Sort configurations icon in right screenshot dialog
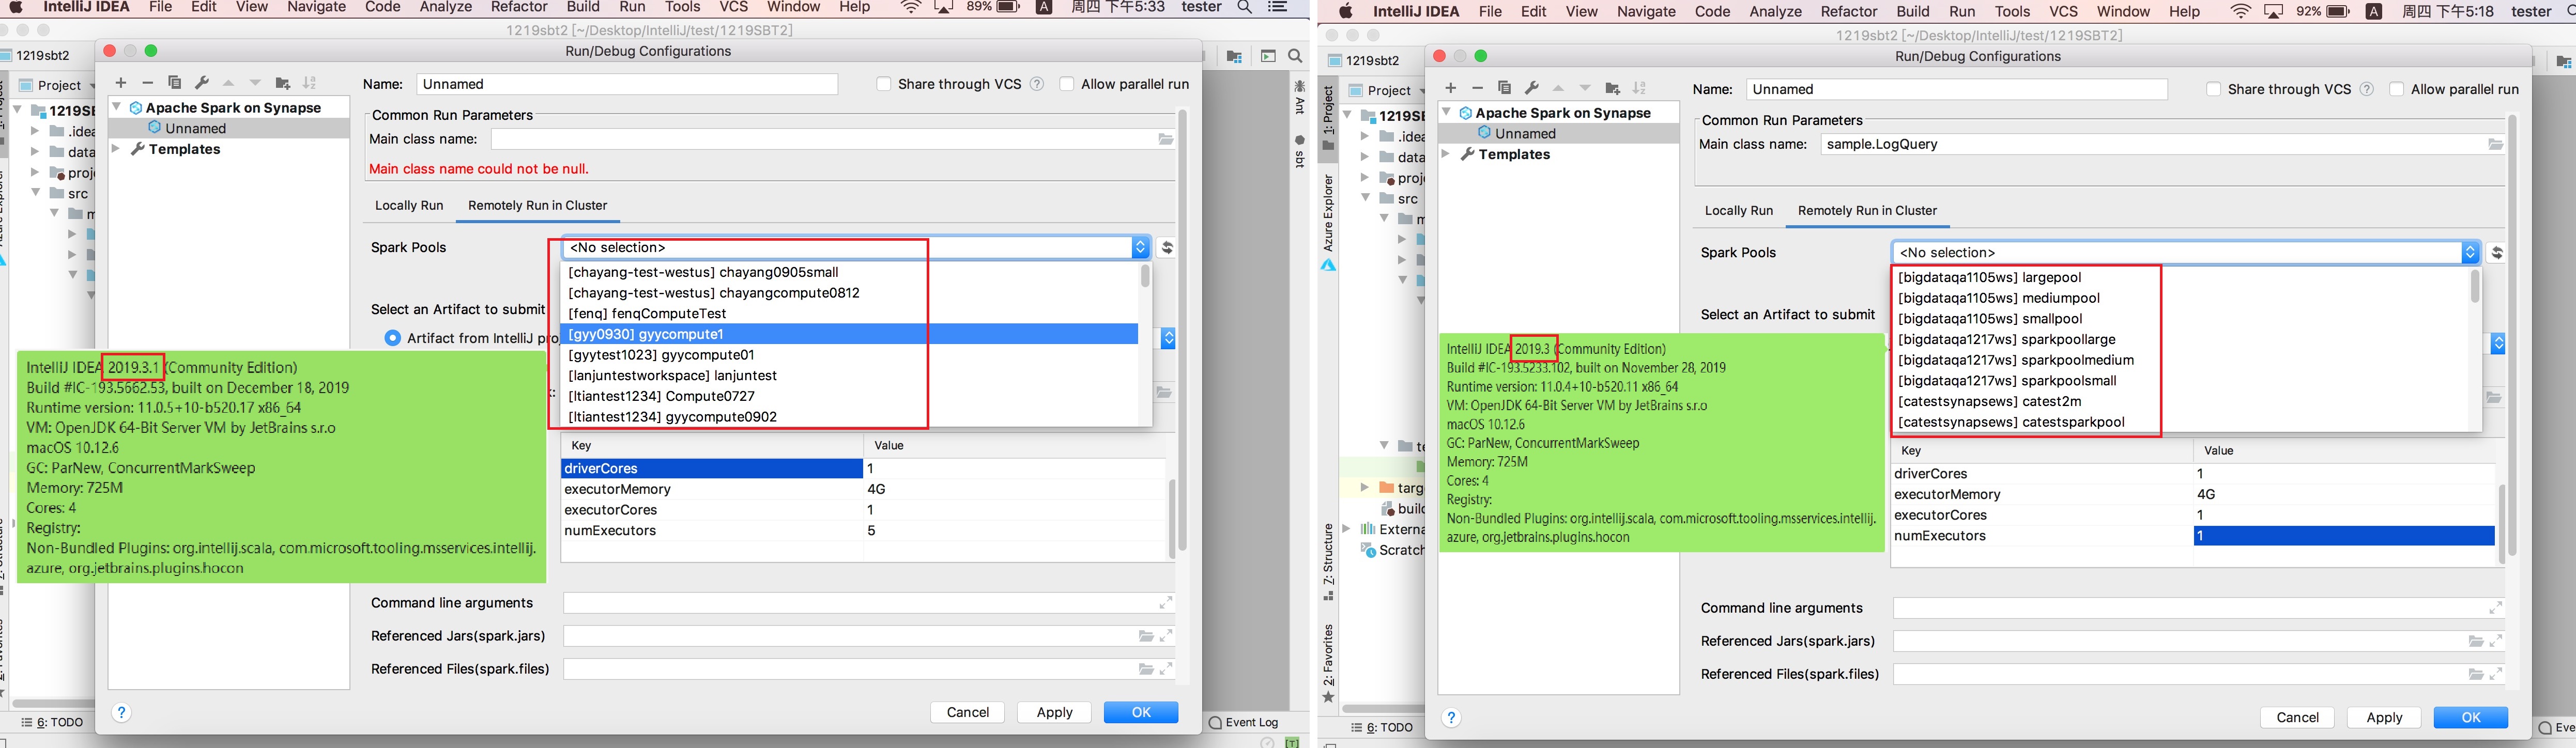Screen dimensions: 2576x748 click(1639, 88)
